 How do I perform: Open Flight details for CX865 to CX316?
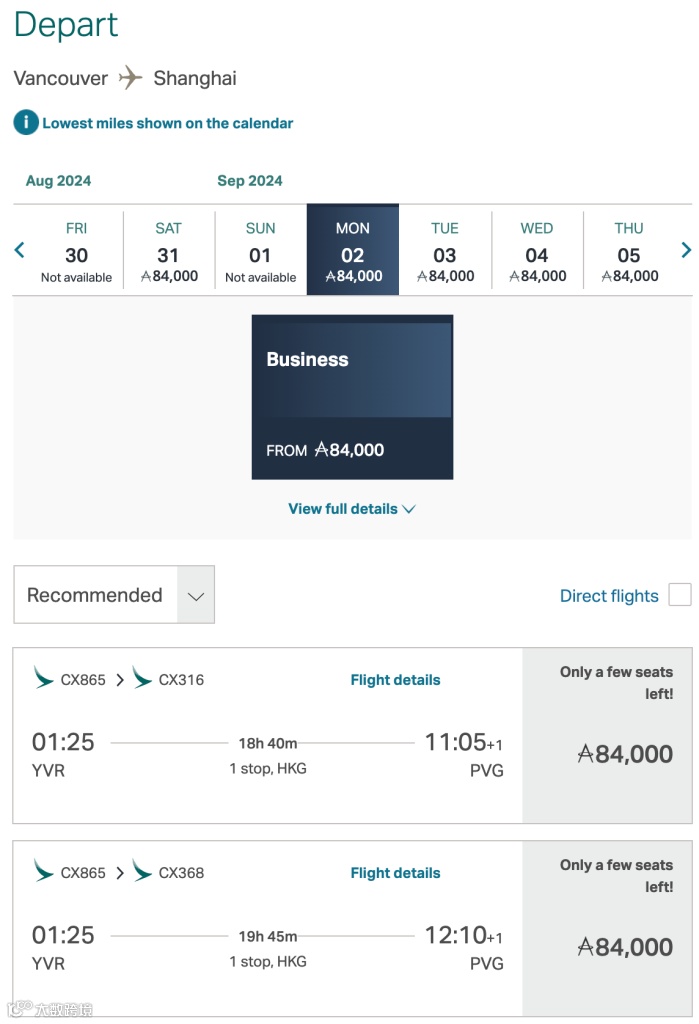395,680
